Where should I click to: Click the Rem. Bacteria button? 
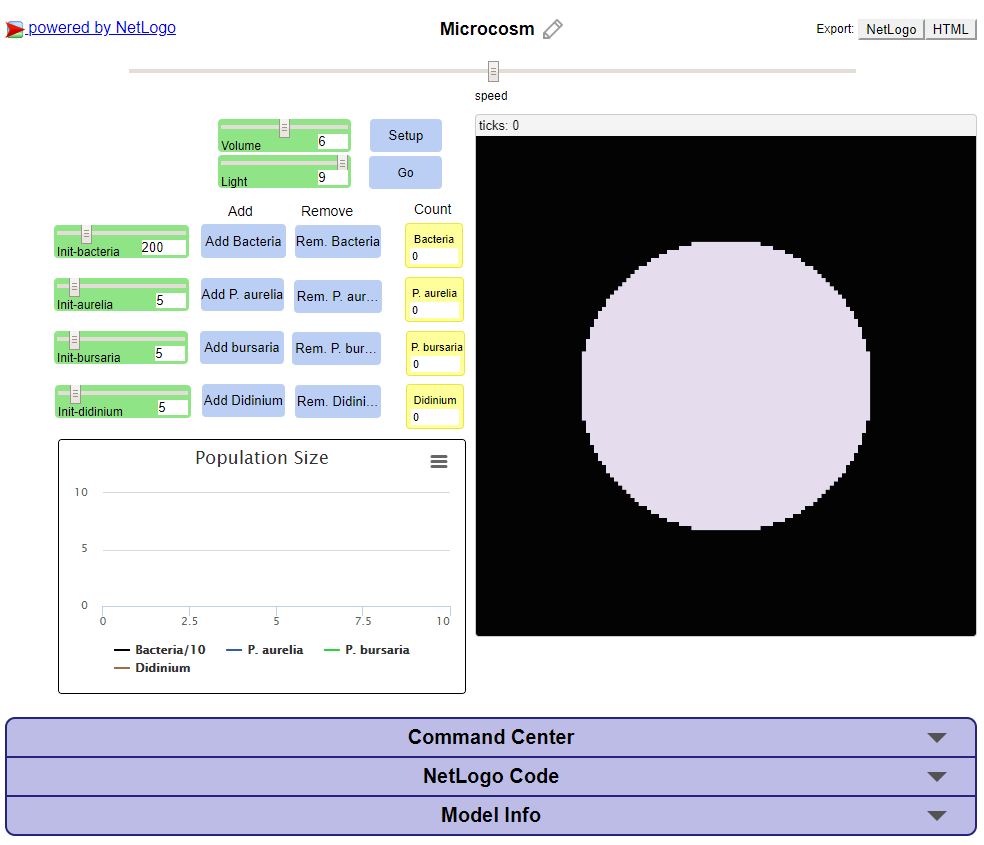click(338, 241)
